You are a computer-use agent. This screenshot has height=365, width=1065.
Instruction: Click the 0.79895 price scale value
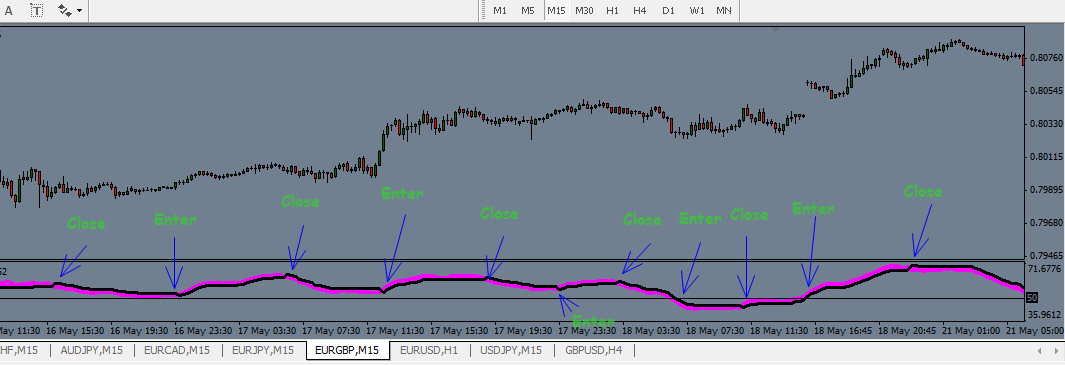pos(1046,190)
